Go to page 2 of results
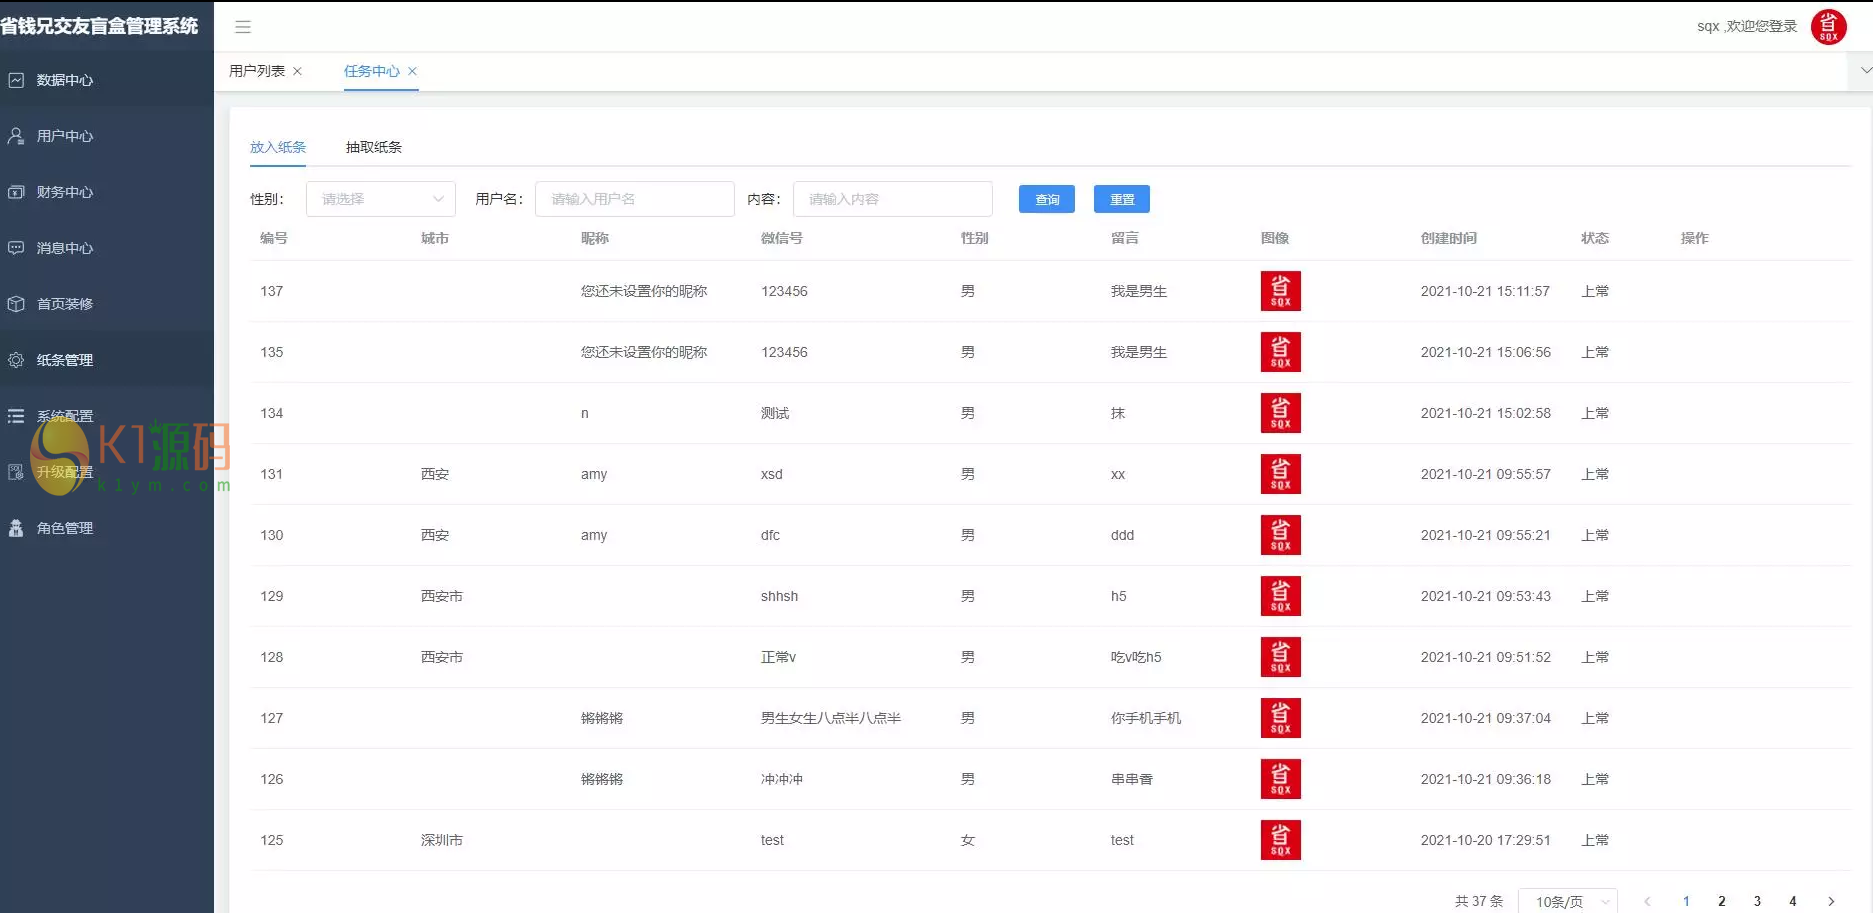Screen dimensions: 1873x913 [1721, 901]
